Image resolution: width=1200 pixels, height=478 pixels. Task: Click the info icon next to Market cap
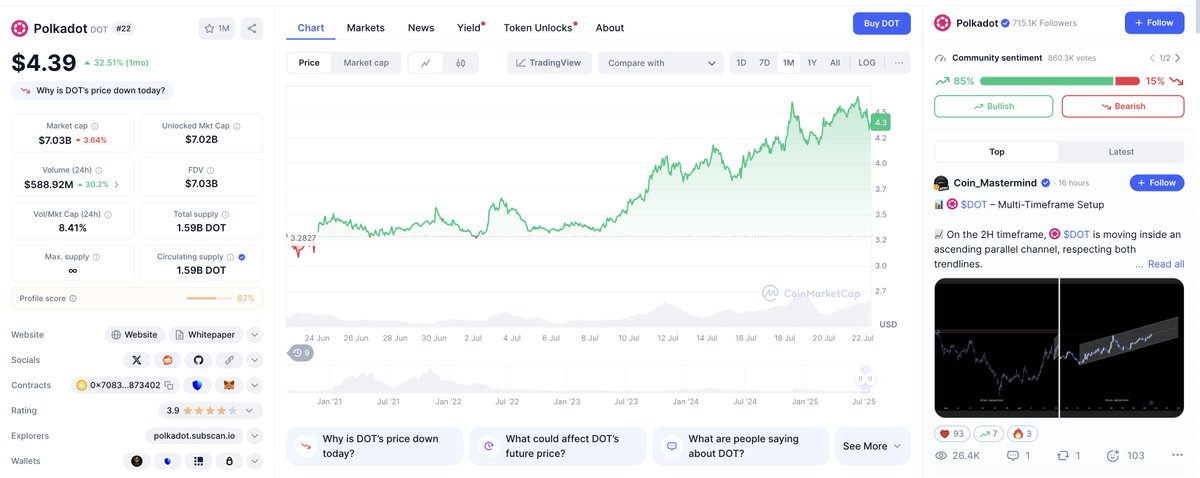click(96, 126)
